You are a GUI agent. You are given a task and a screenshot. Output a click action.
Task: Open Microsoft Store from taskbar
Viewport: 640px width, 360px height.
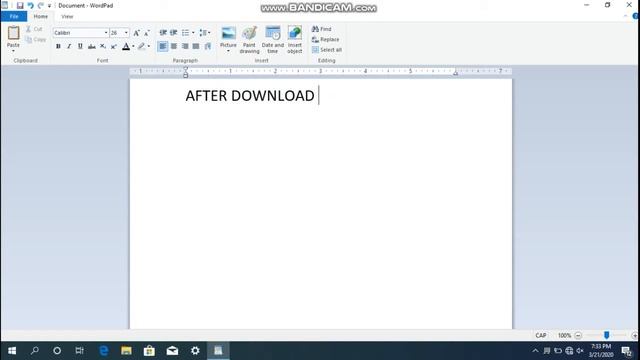[x=149, y=351]
